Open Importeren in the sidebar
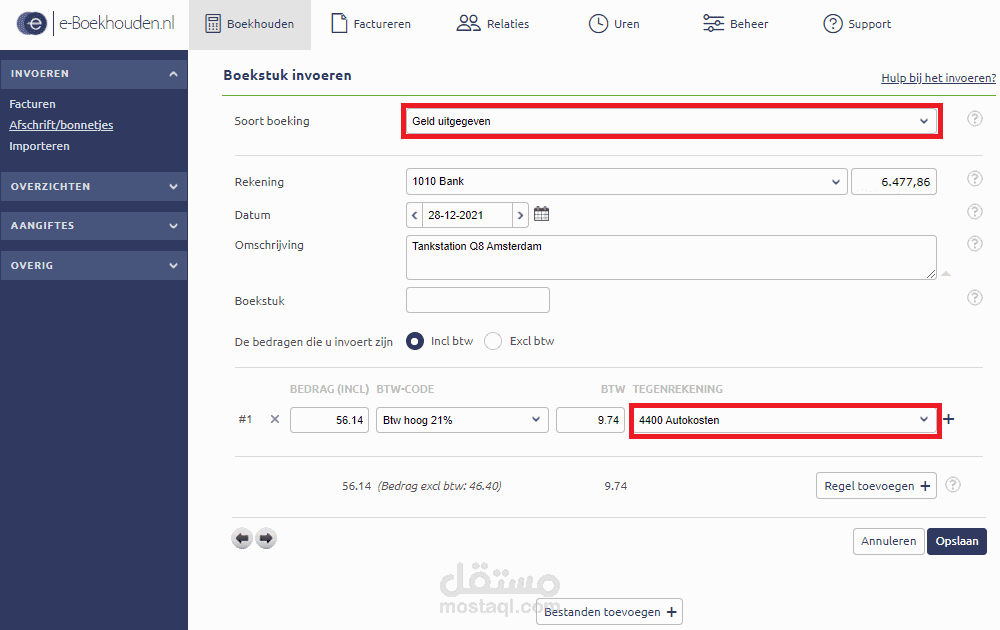1000x630 pixels. coord(40,146)
